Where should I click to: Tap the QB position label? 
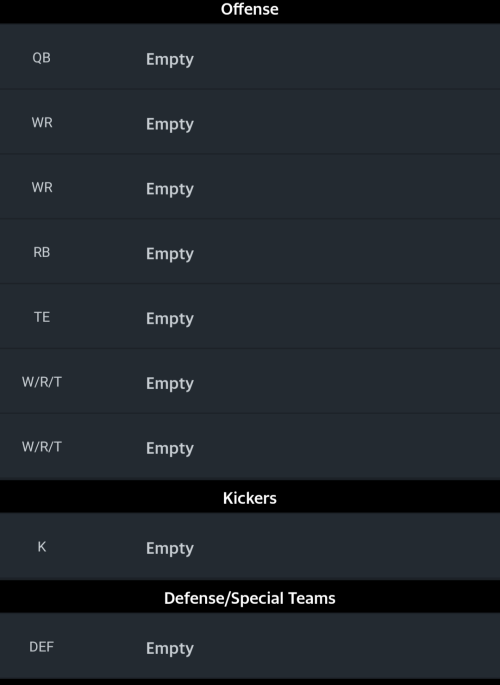click(x=41, y=58)
